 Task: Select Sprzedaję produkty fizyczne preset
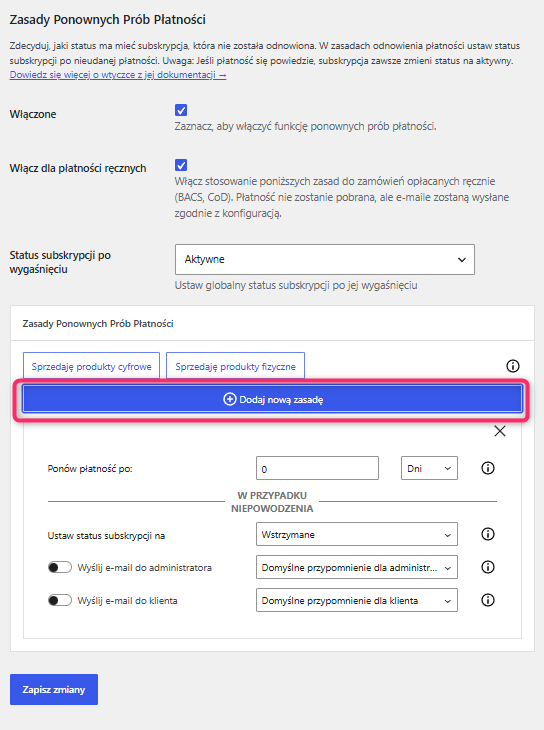pos(235,366)
